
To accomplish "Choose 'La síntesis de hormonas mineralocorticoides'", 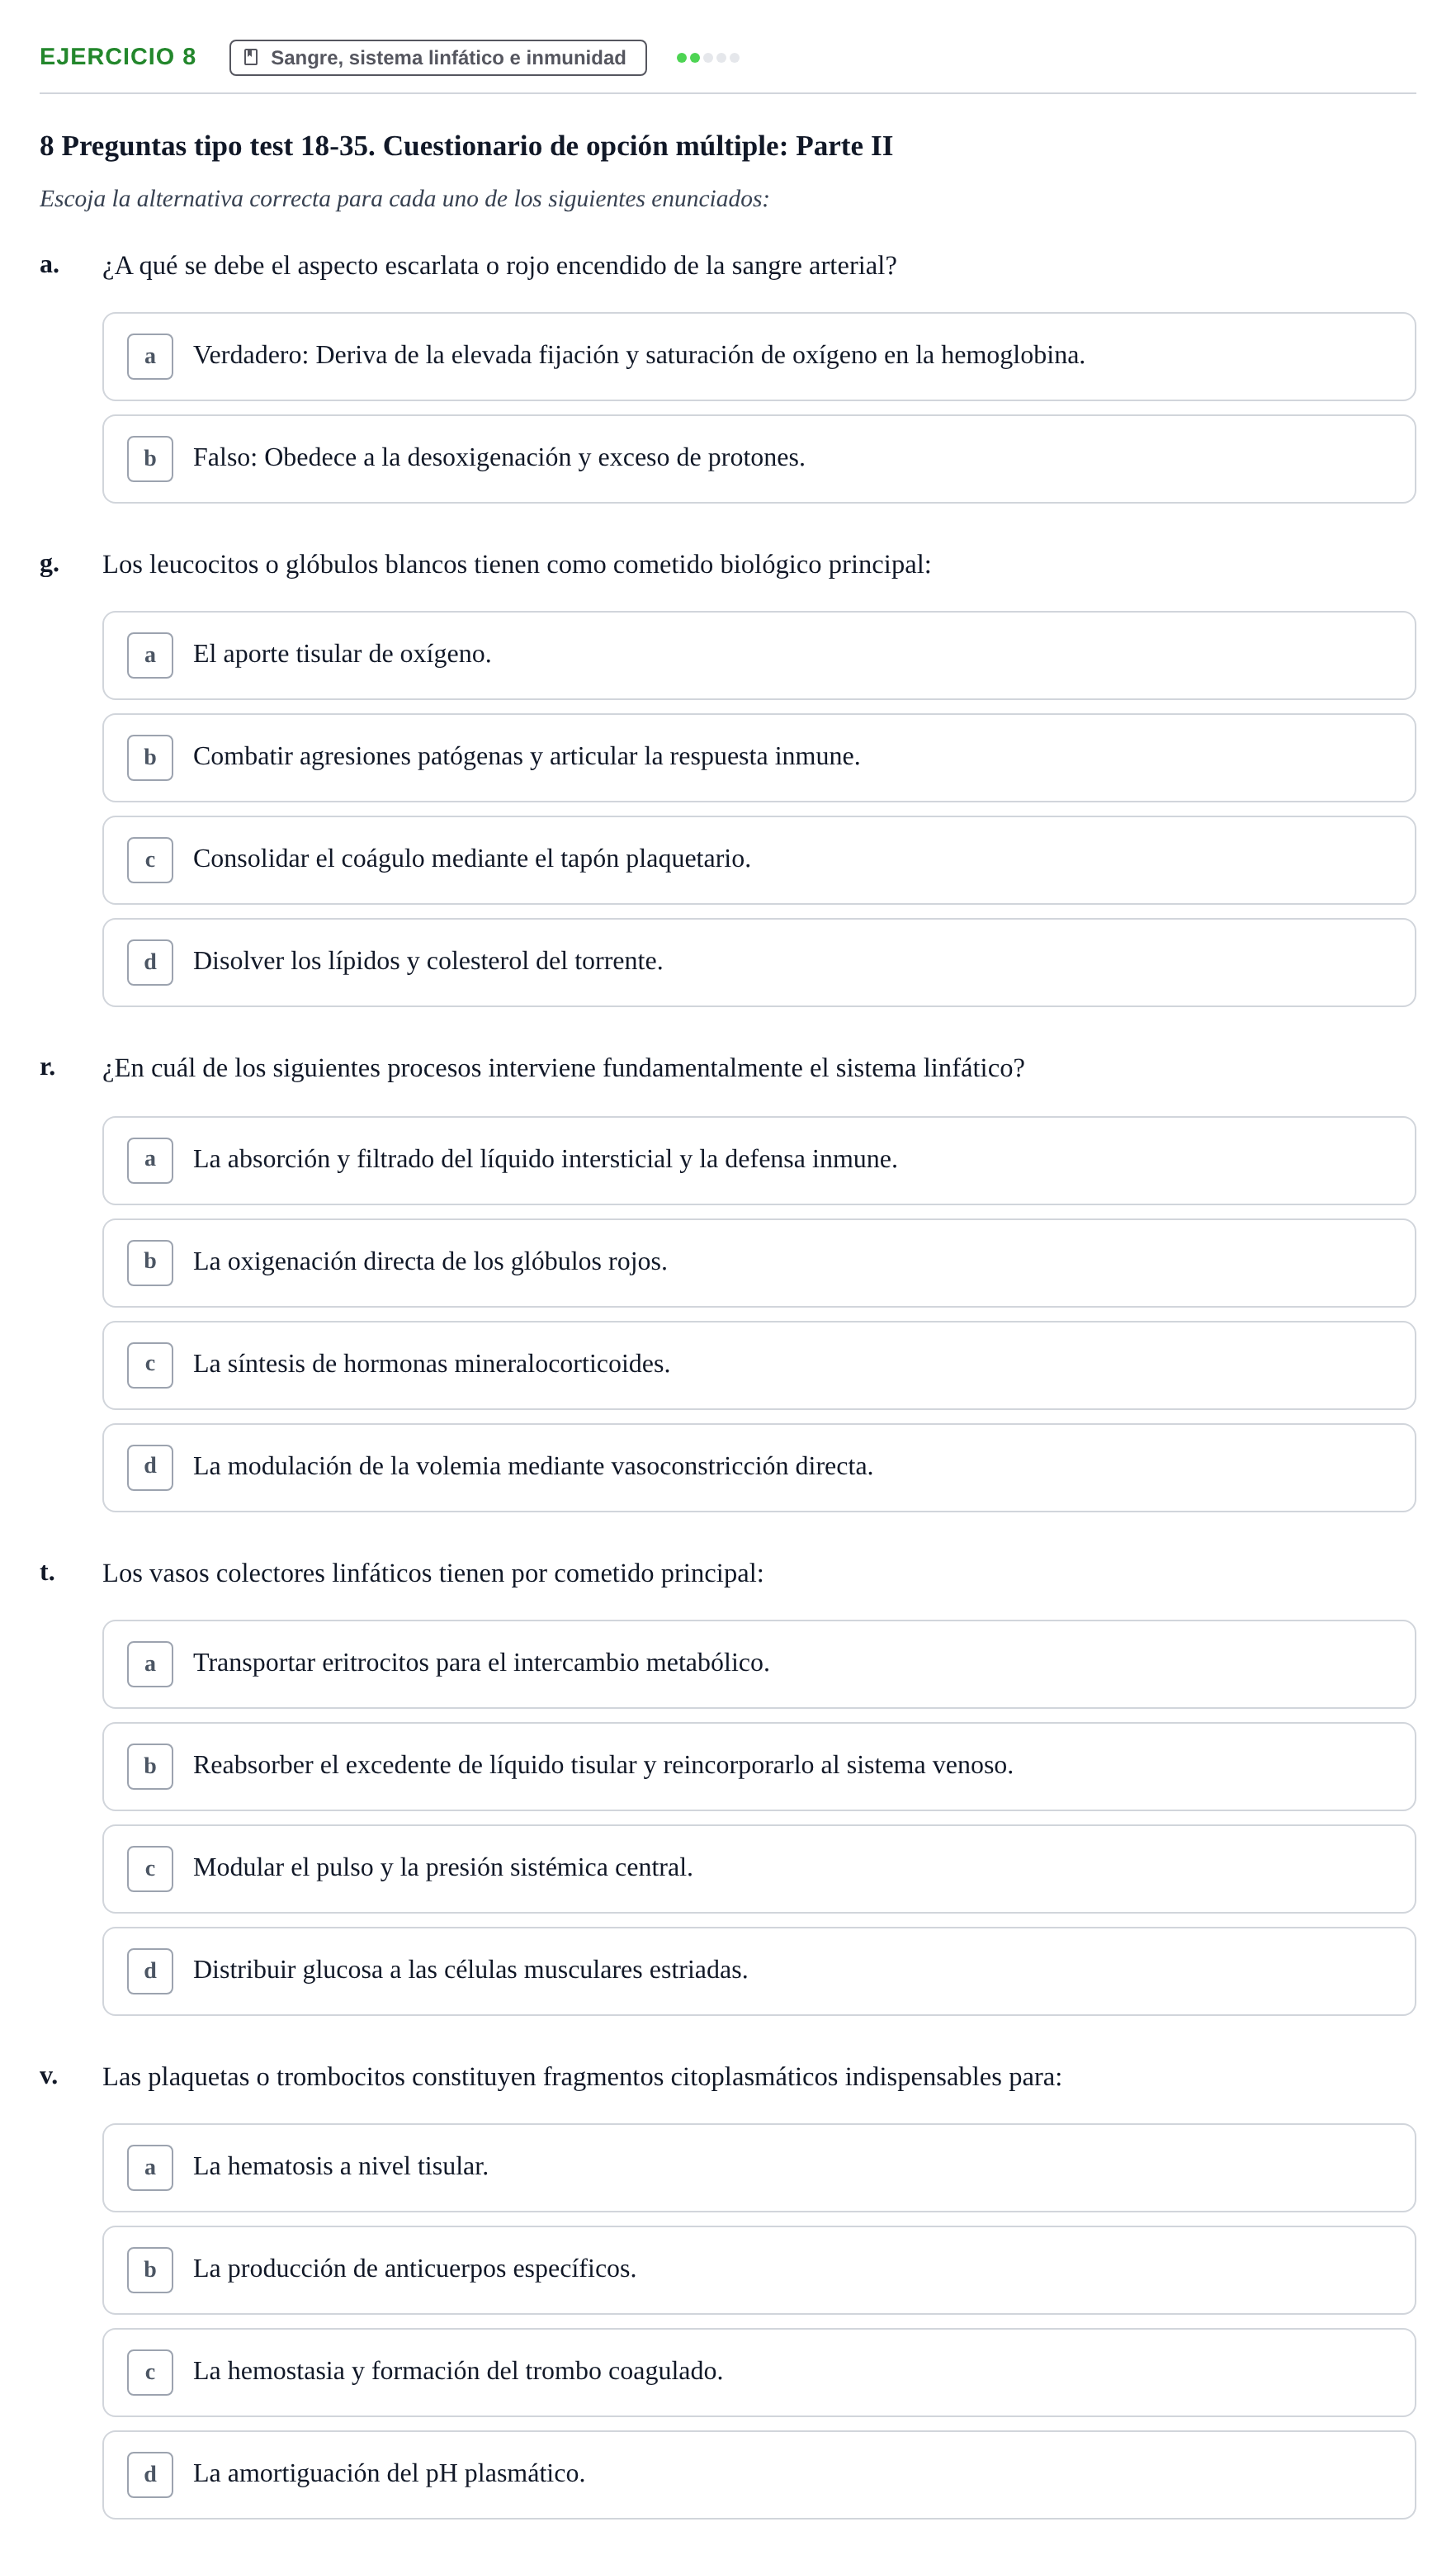I will coord(759,1366).
